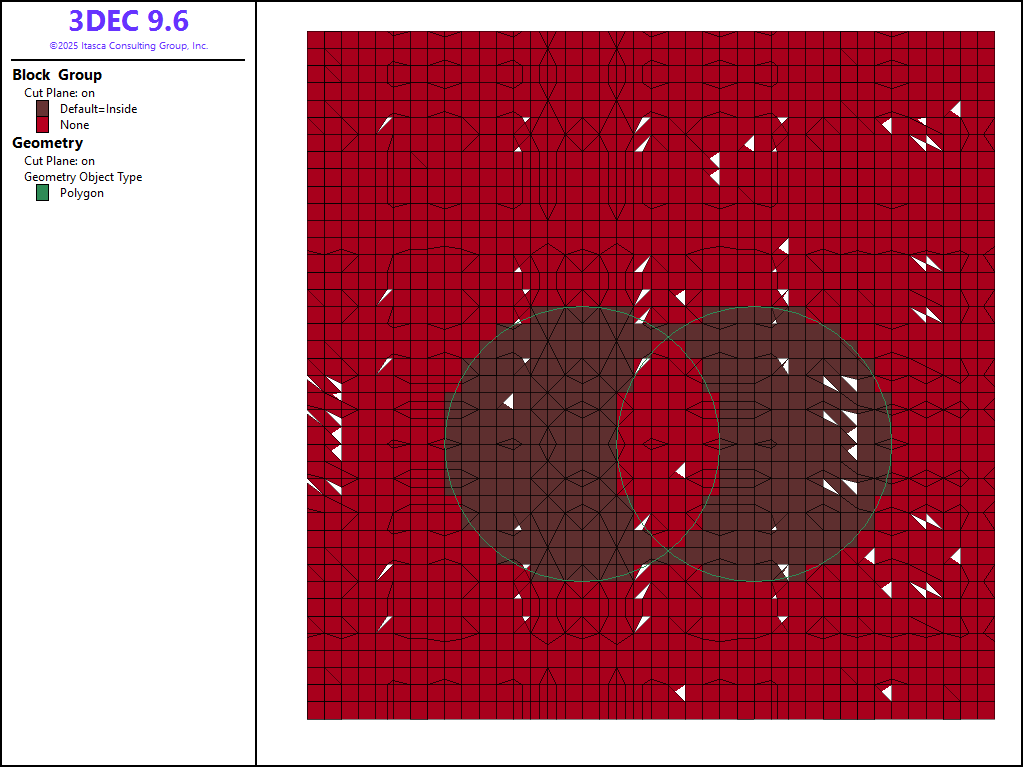The height and width of the screenshot is (768, 1024).
Task: Click the green Polygon legend swatch
Action: [43, 193]
